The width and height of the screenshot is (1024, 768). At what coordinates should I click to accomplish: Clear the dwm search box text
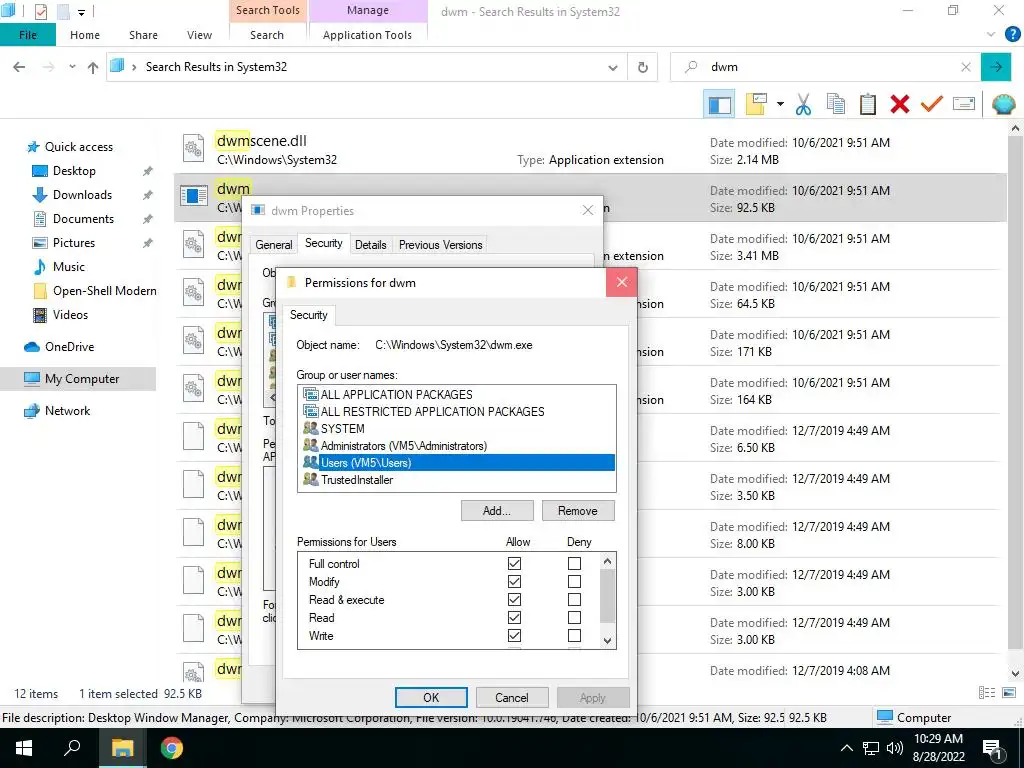click(x=966, y=67)
